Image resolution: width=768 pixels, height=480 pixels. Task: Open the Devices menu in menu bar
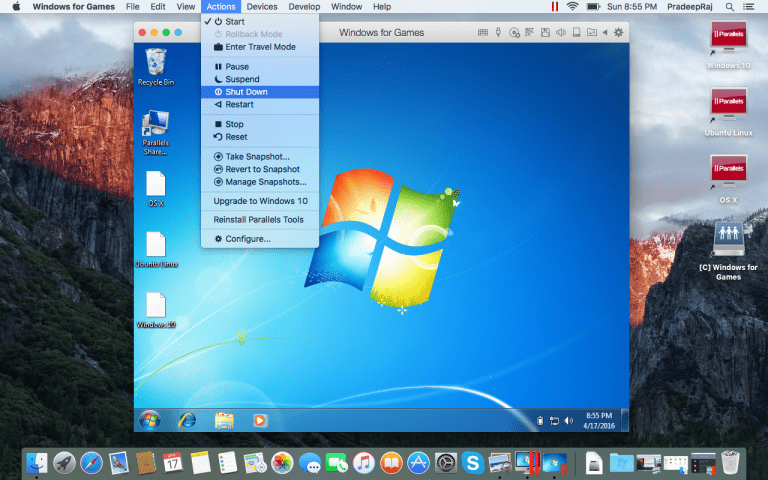click(262, 6)
